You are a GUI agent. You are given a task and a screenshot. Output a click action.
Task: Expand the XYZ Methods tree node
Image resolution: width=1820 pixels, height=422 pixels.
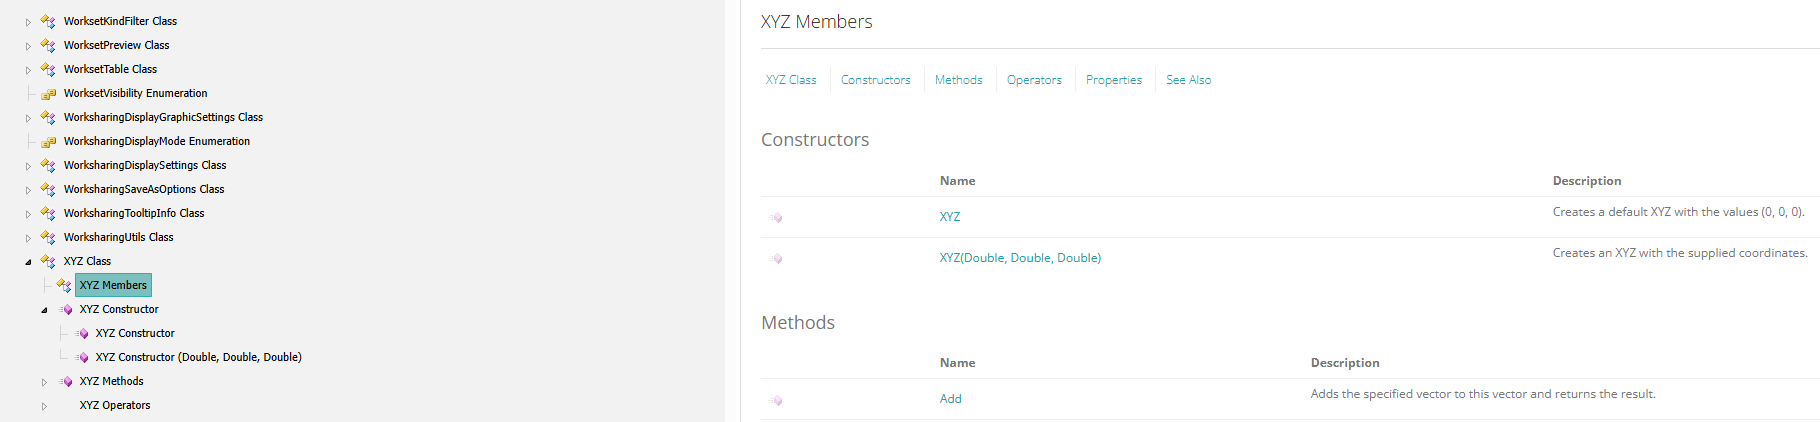click(x=44, y=382)
